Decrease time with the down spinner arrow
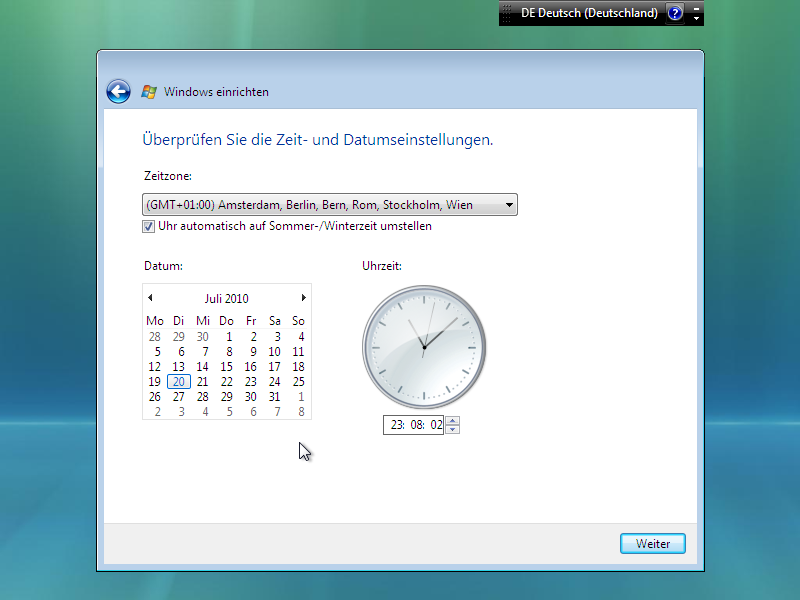Image resolution: width=800 pixels, height=600 pixels. click(452, 430)
